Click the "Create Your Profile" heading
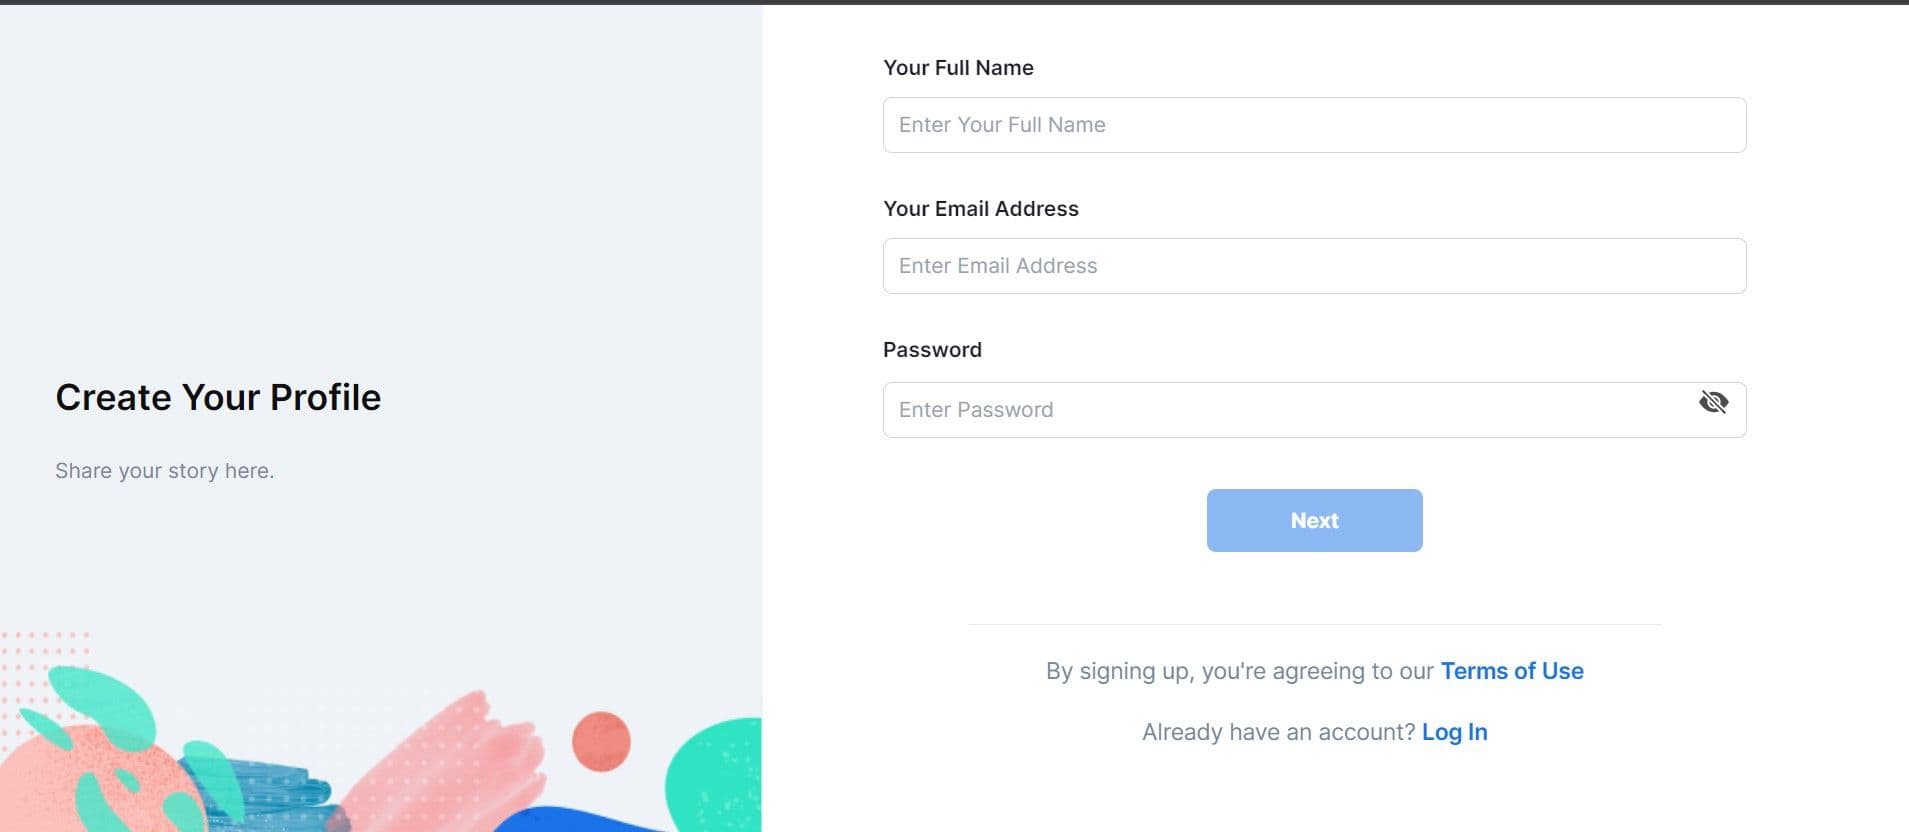 click(218, 398)
